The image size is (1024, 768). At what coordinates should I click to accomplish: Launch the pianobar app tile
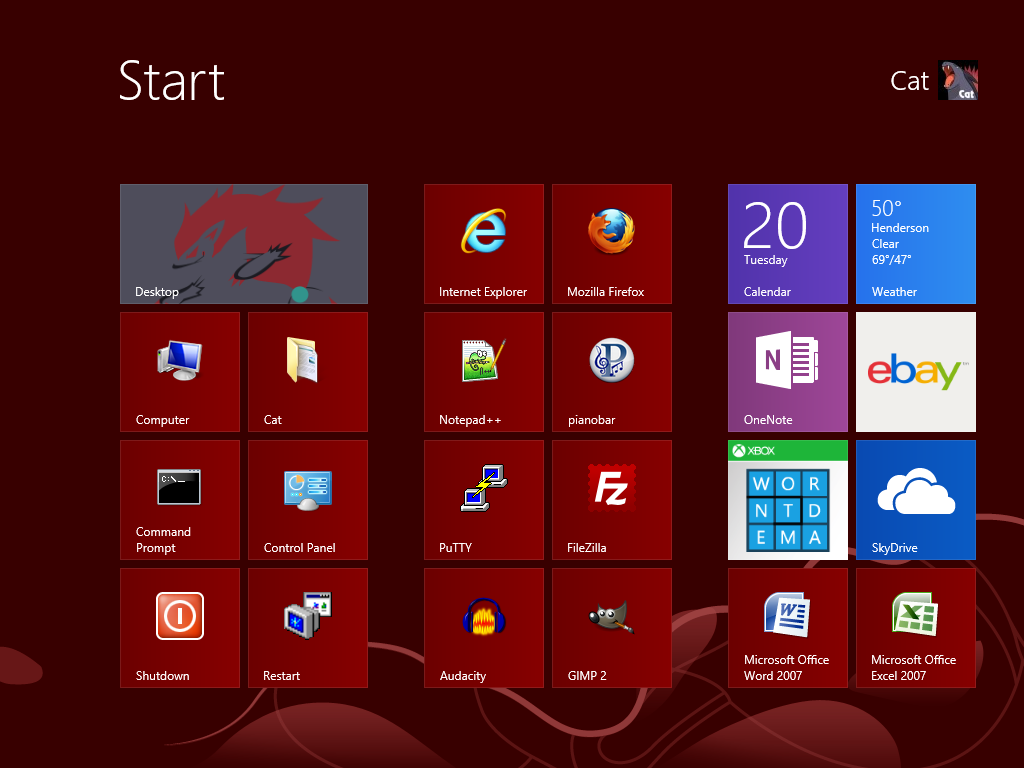(x=611, y=371)
